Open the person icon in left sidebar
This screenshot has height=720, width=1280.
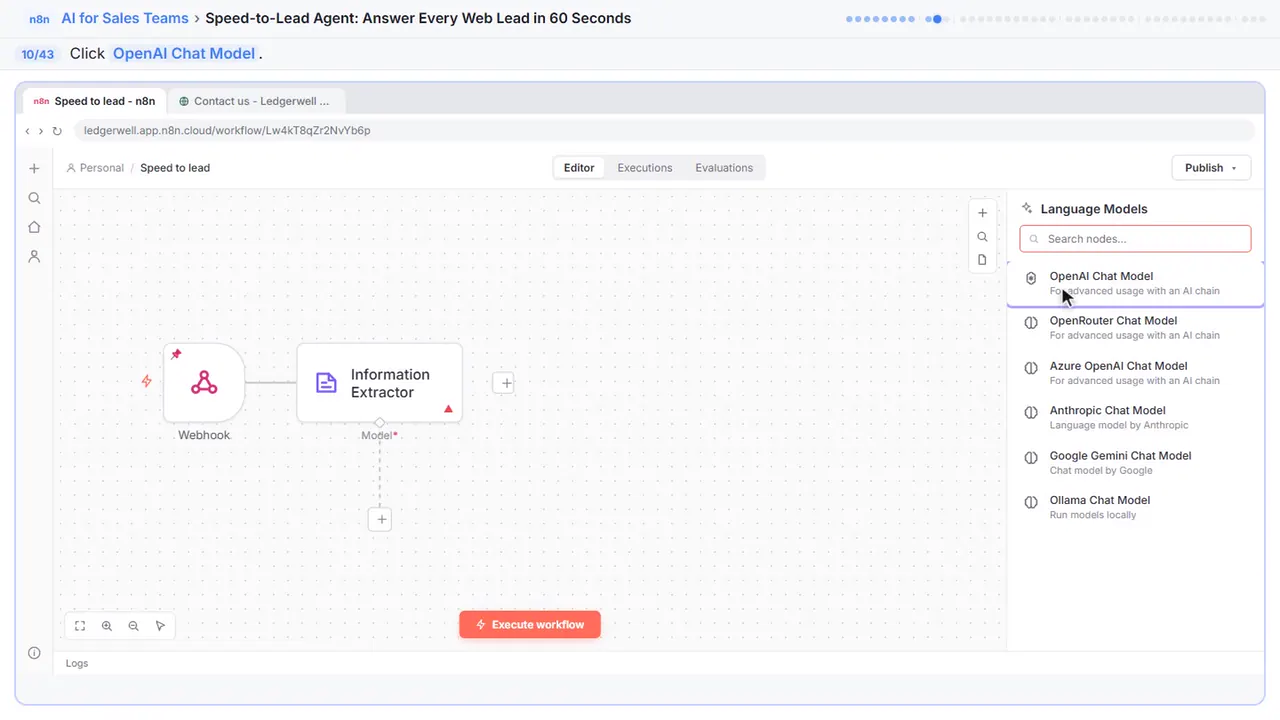click(x=34, y=257)
